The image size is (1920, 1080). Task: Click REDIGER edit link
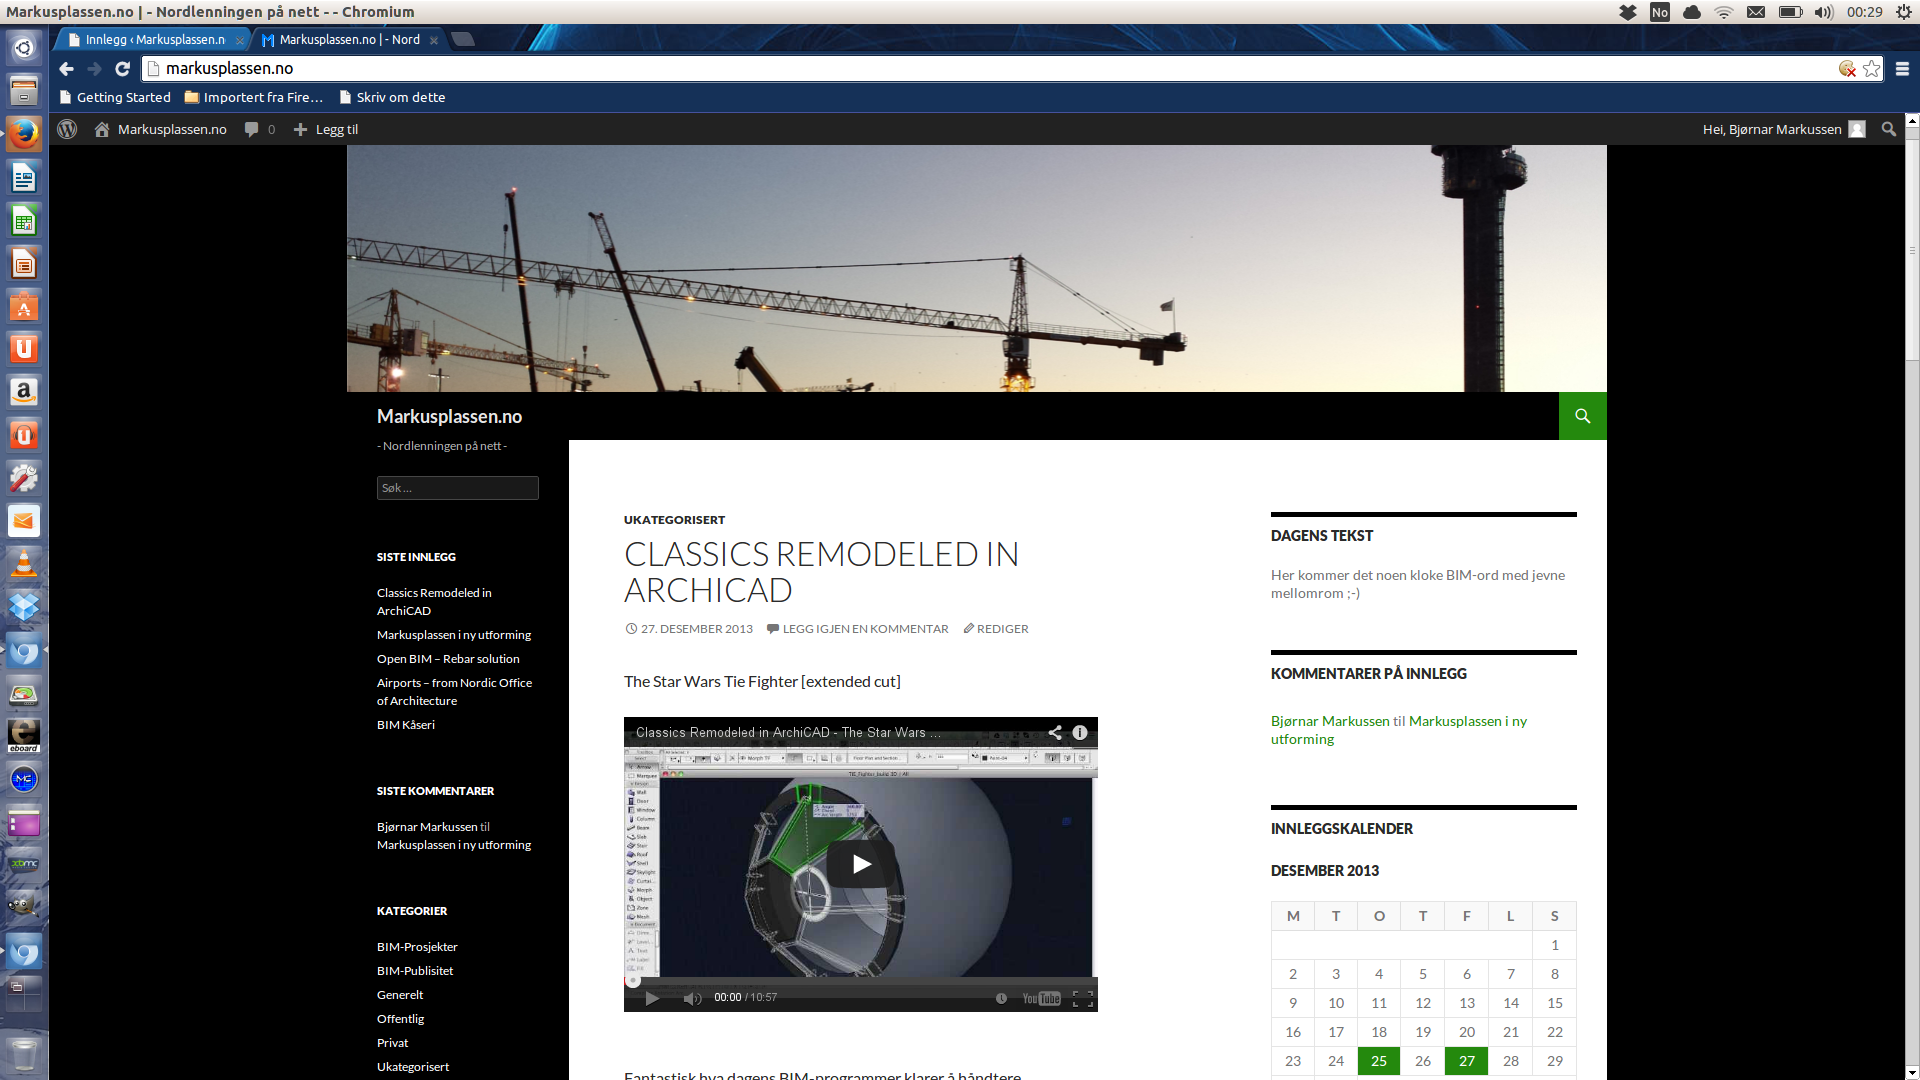pos(996,629)
